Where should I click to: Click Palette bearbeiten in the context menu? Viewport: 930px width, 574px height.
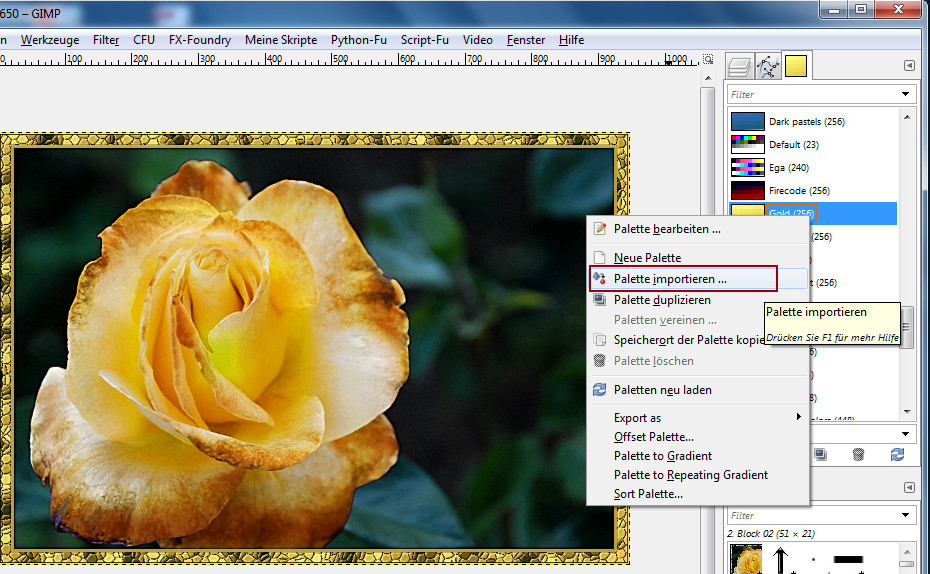click(667, 228)
